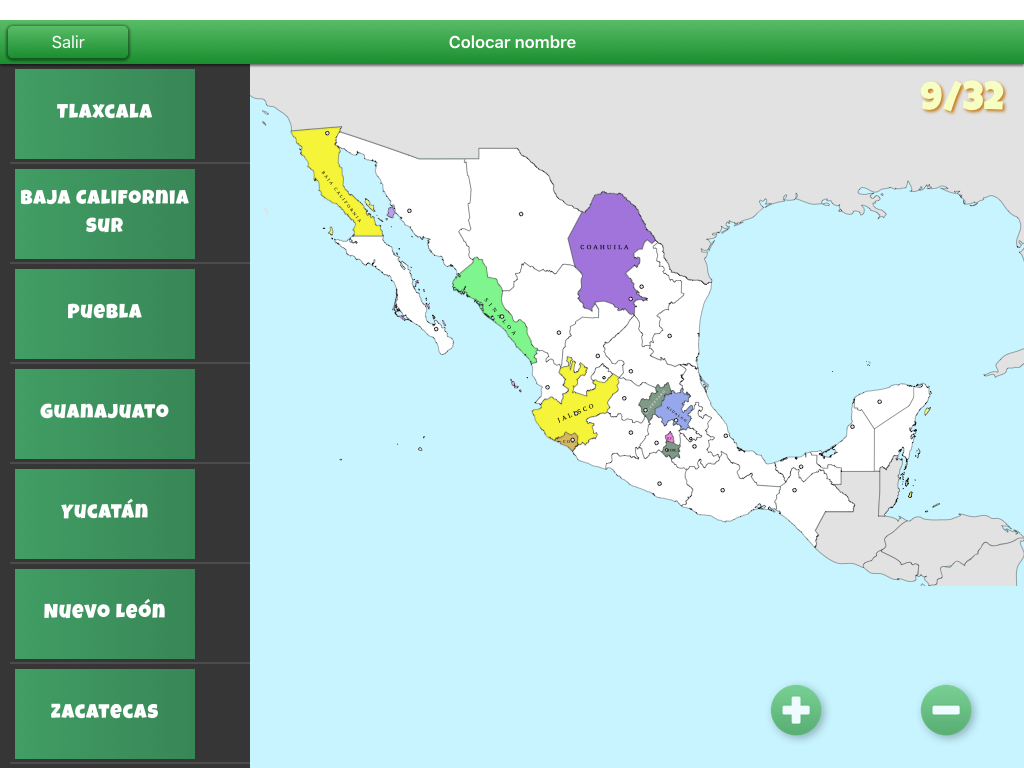
Task: Tap the Salir button
Action: click(68, 42)
